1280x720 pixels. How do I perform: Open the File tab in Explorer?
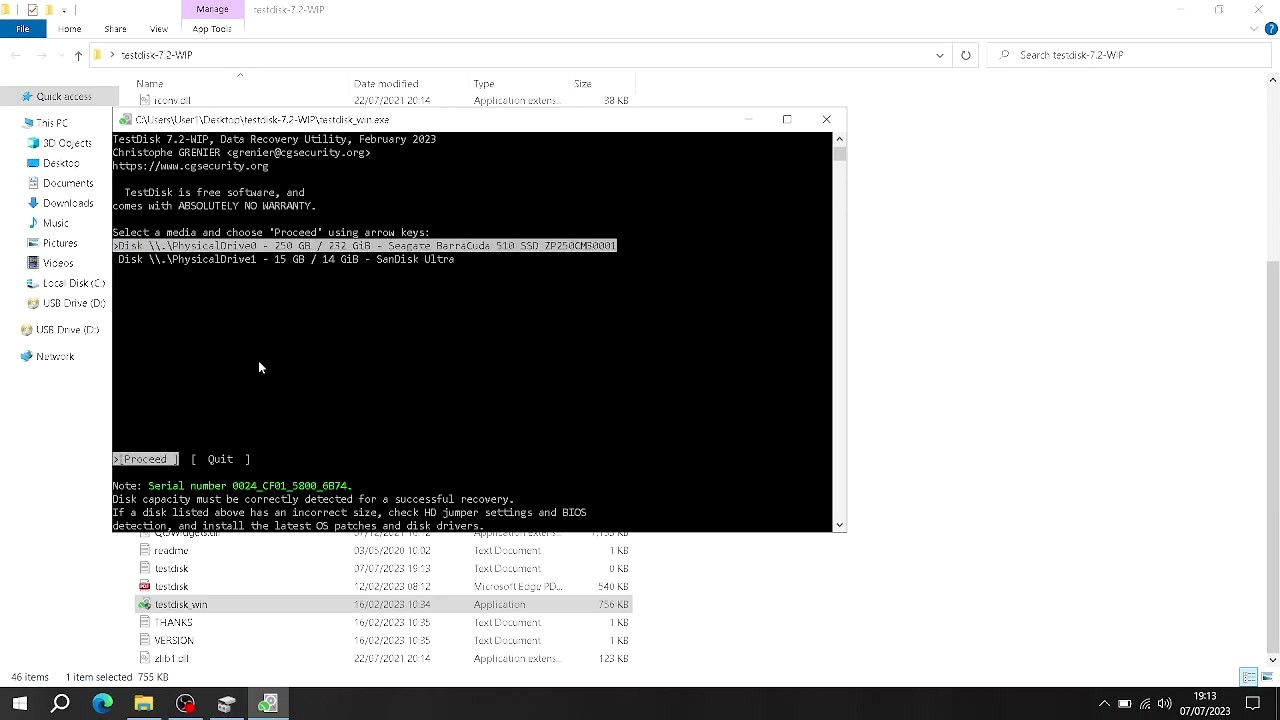(x=22, y=29)
